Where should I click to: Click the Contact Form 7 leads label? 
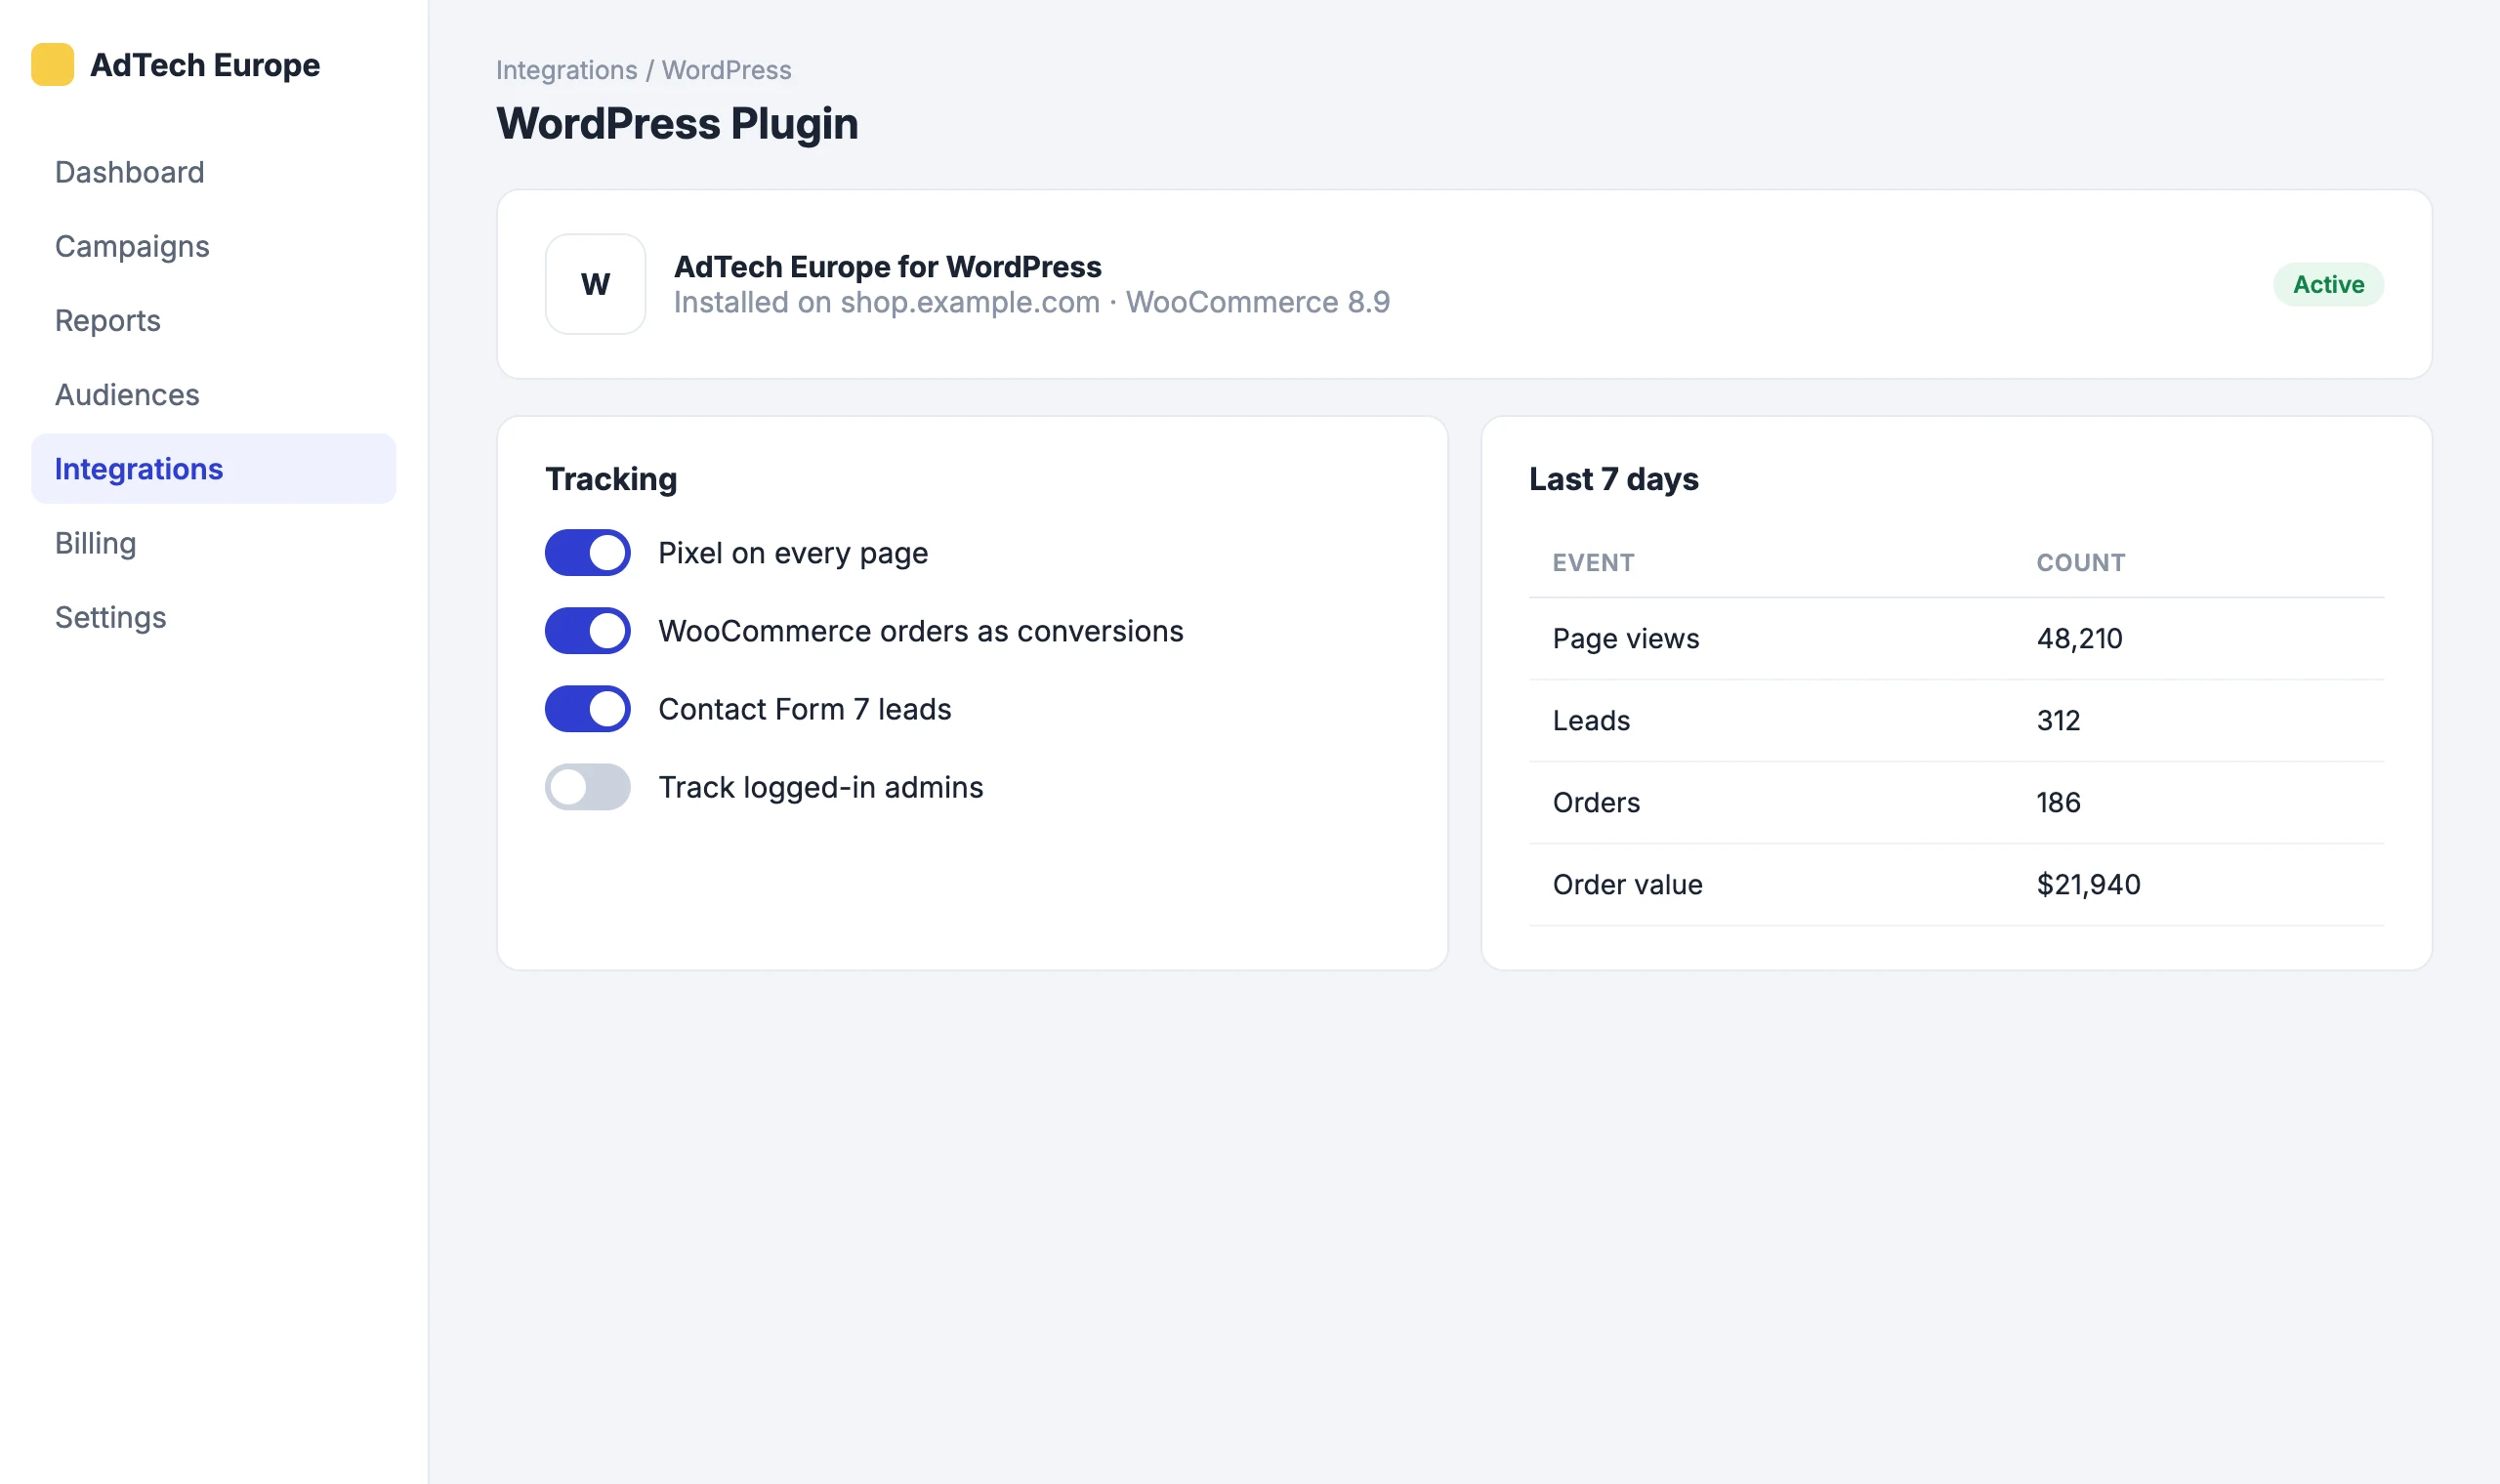click(804, 709)
